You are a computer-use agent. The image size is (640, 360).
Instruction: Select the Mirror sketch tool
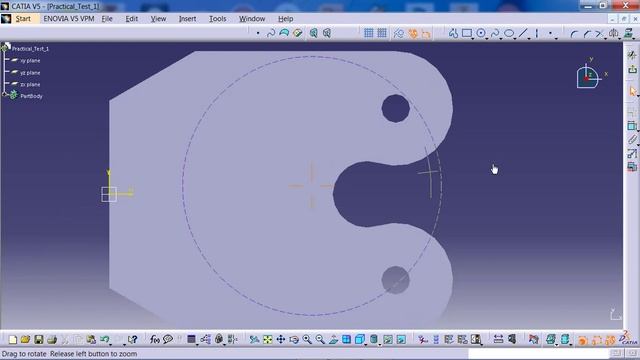click(613, 33)
